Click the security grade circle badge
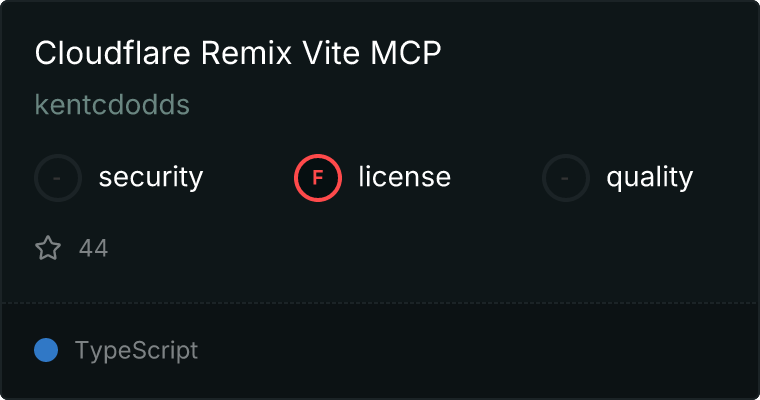 click(x=58, y=178)
